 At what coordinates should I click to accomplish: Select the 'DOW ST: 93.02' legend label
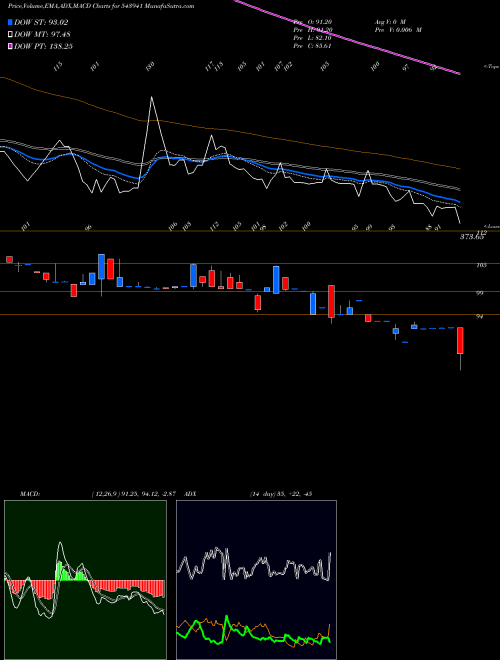(x=41, y=22)
